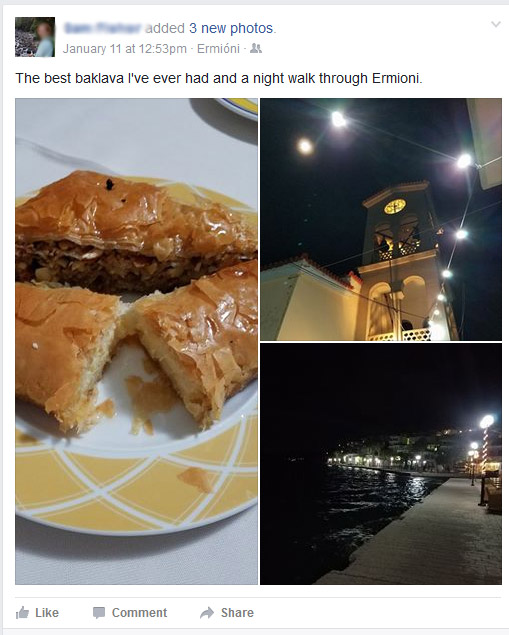Image resolution: width=509 pixels, height=635 pixels.
Task: Click the striped lamp post in waterfront photo
Action: point(485,450)
